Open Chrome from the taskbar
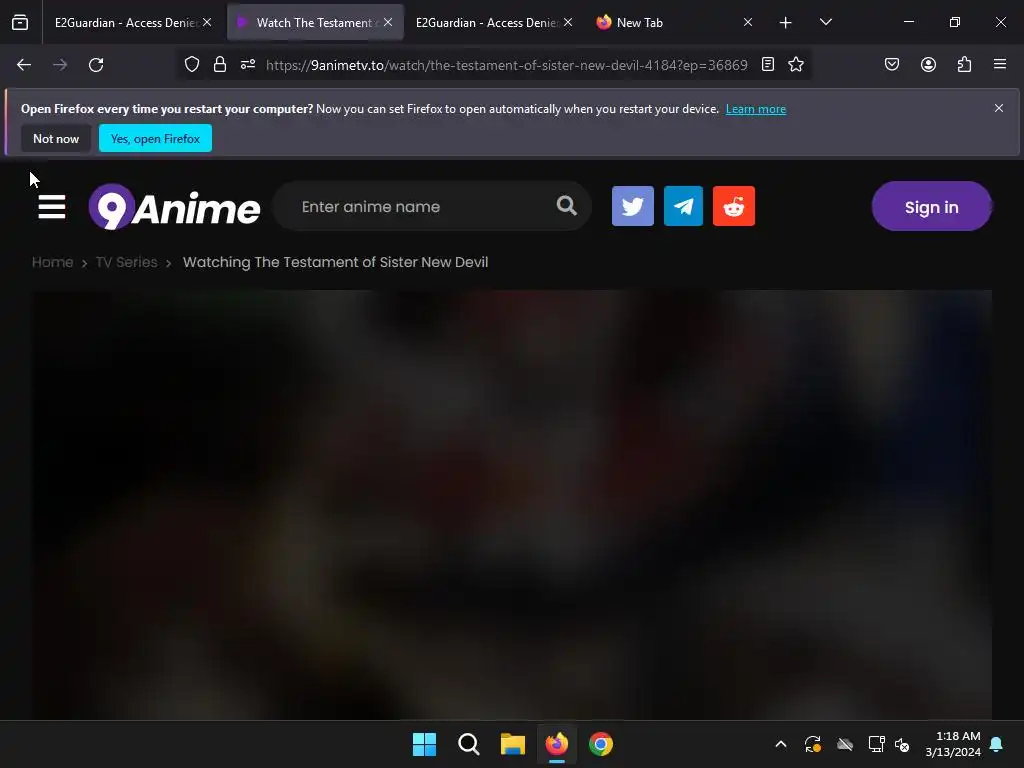The width and height of the screenshot is (1024, 768). 601,744
